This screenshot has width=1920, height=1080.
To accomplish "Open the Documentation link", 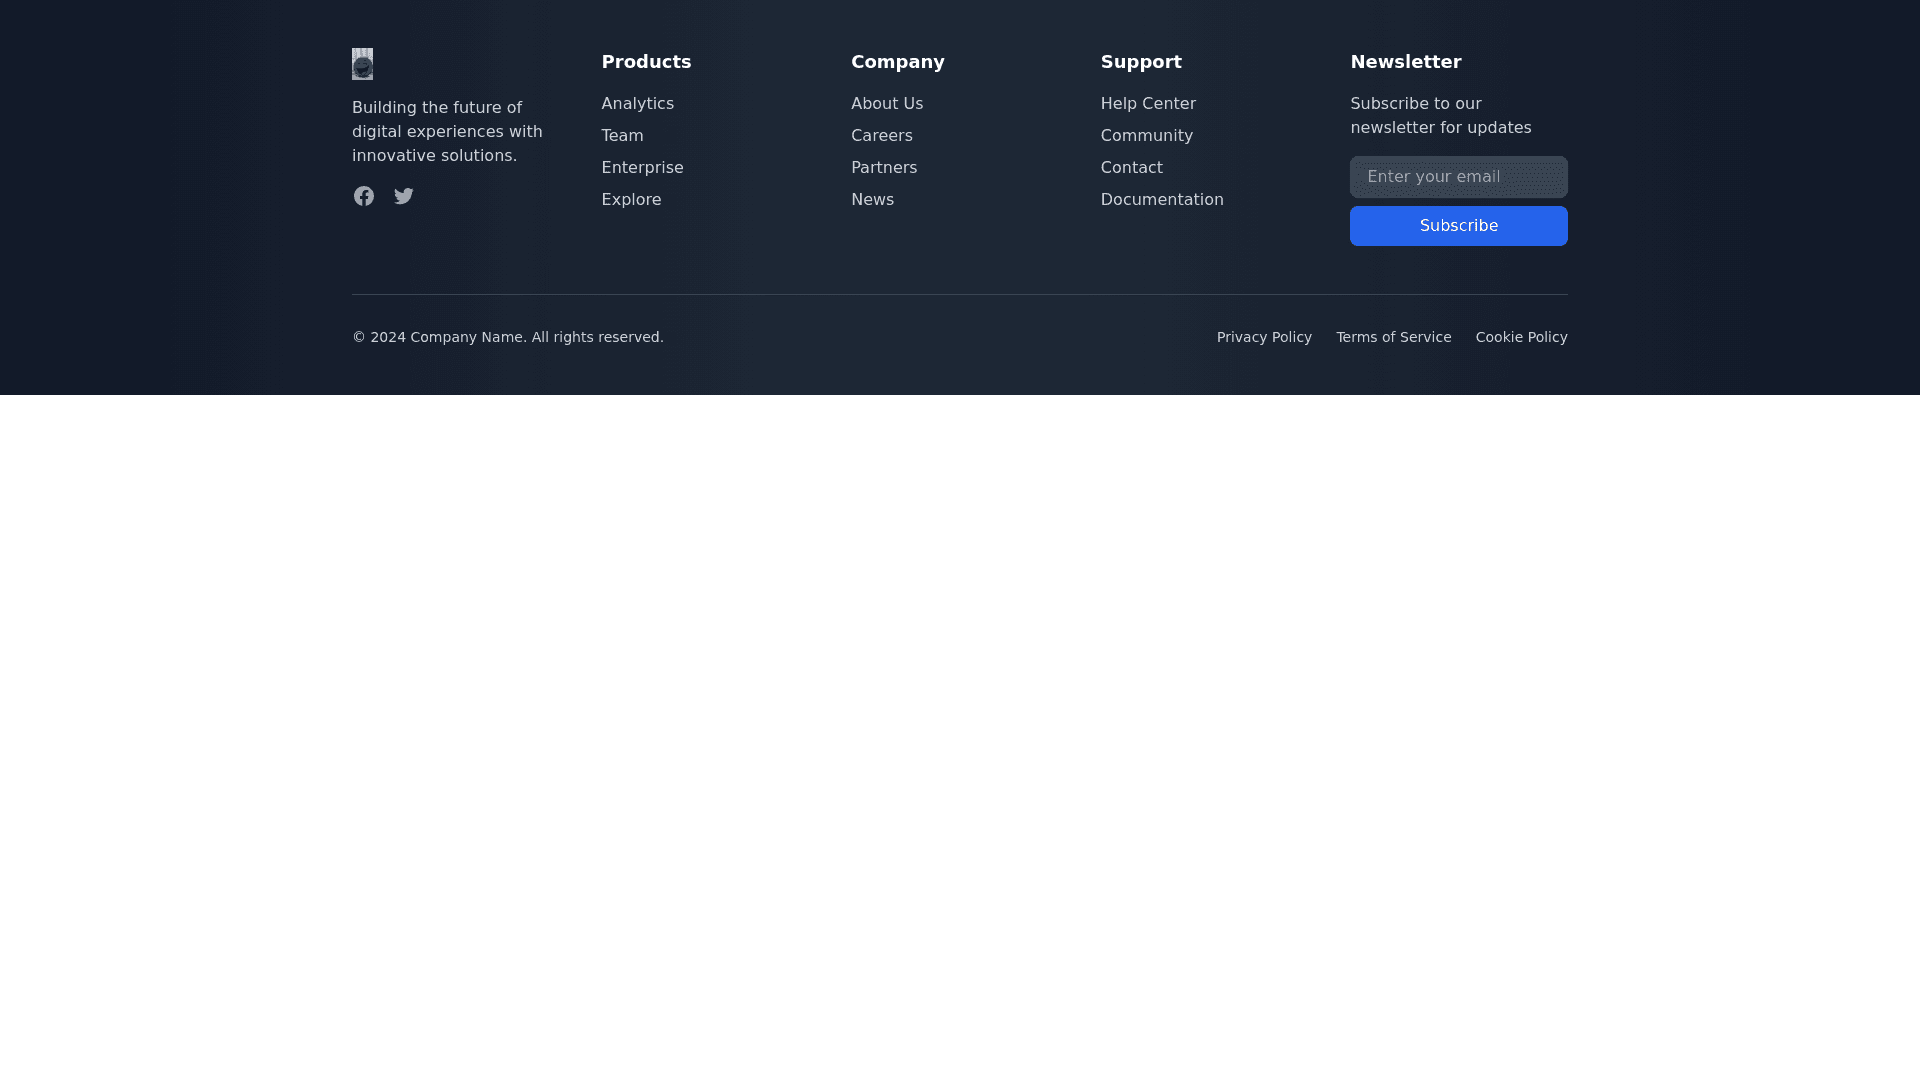I will pyautogui.click(x=1161, y=200).
